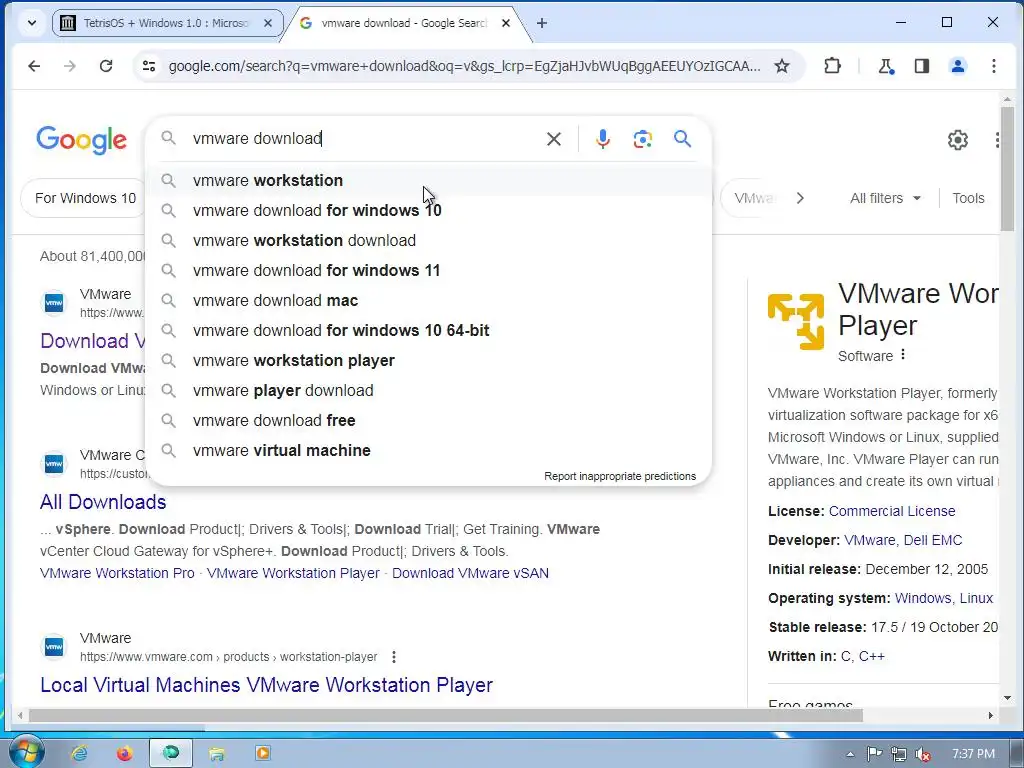
Task: Open the Chrome profile avatar
Action: pos(957,66)
